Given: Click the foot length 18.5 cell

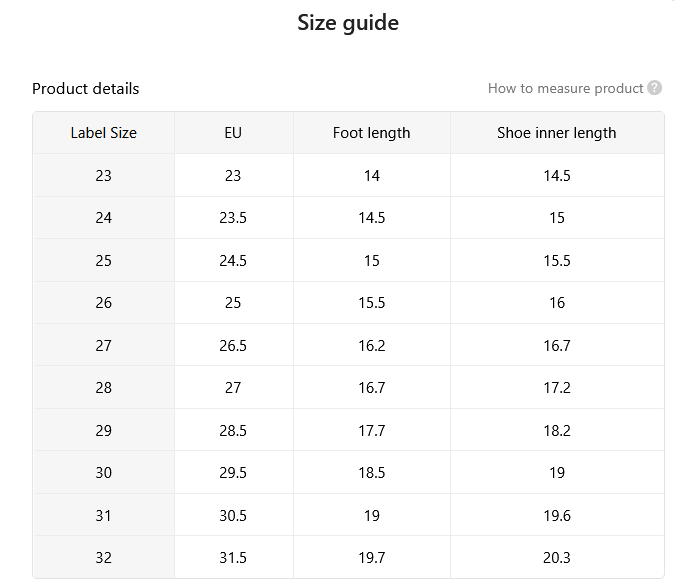Looking at the screenshot, I should click(371, 473).
